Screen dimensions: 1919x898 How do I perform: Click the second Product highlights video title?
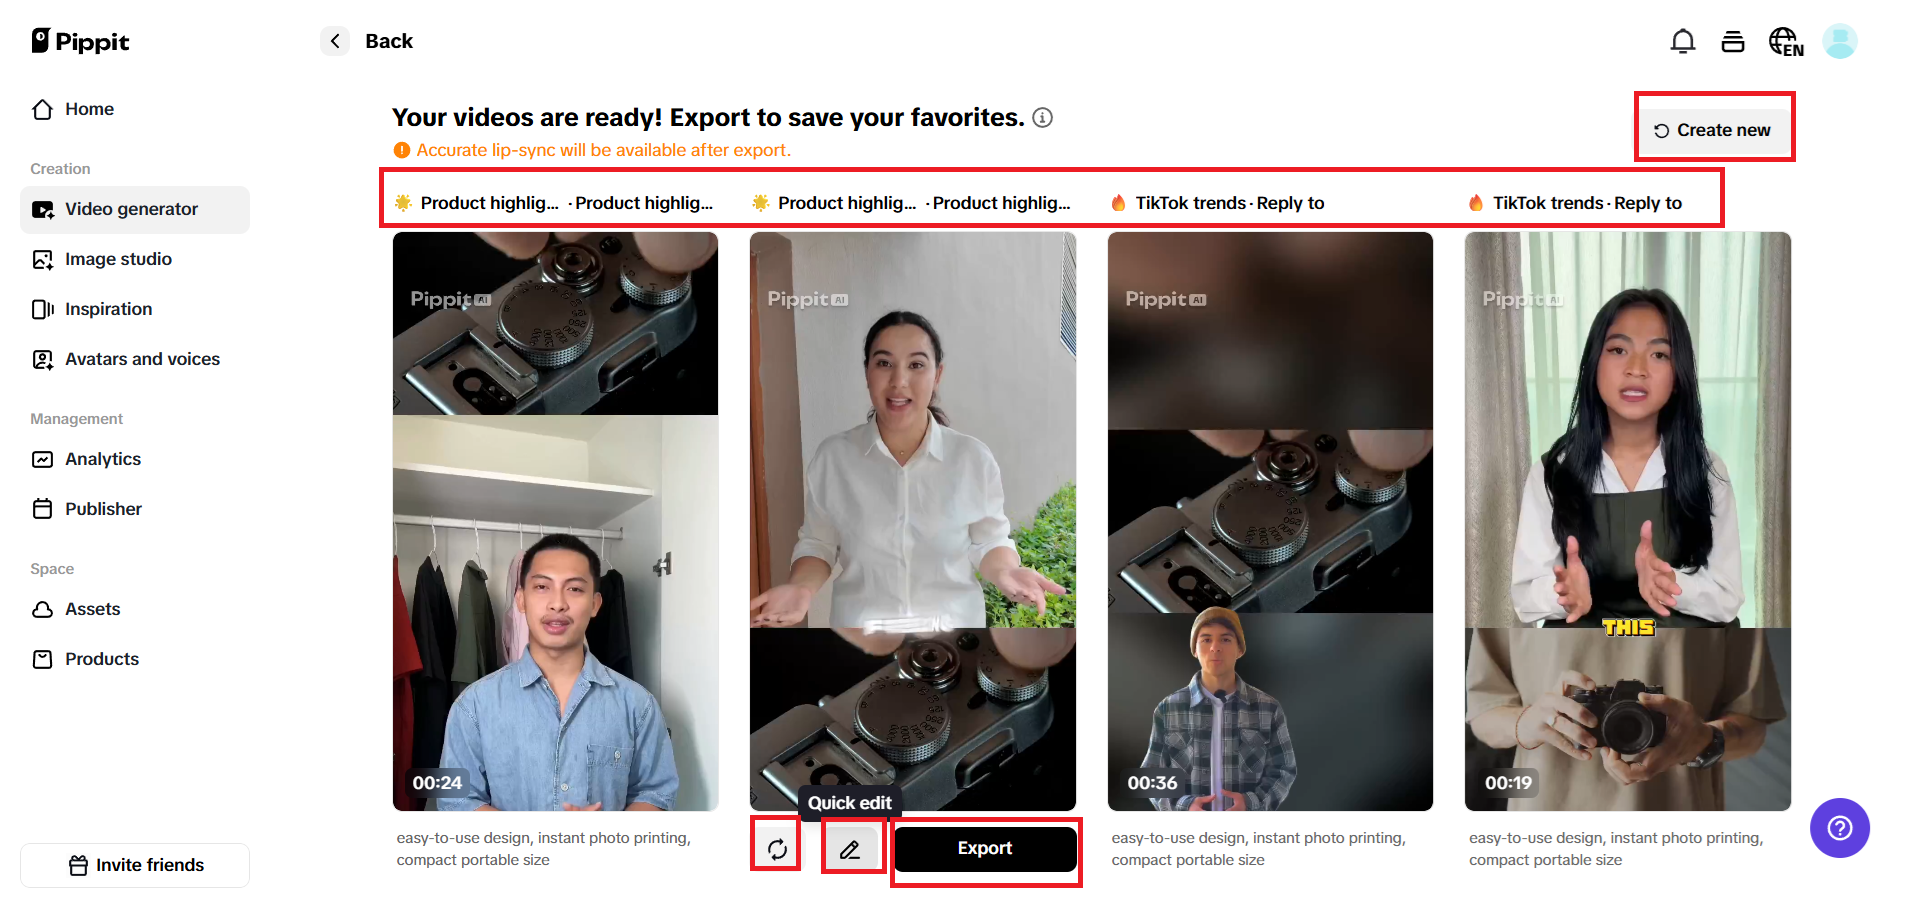911,203
